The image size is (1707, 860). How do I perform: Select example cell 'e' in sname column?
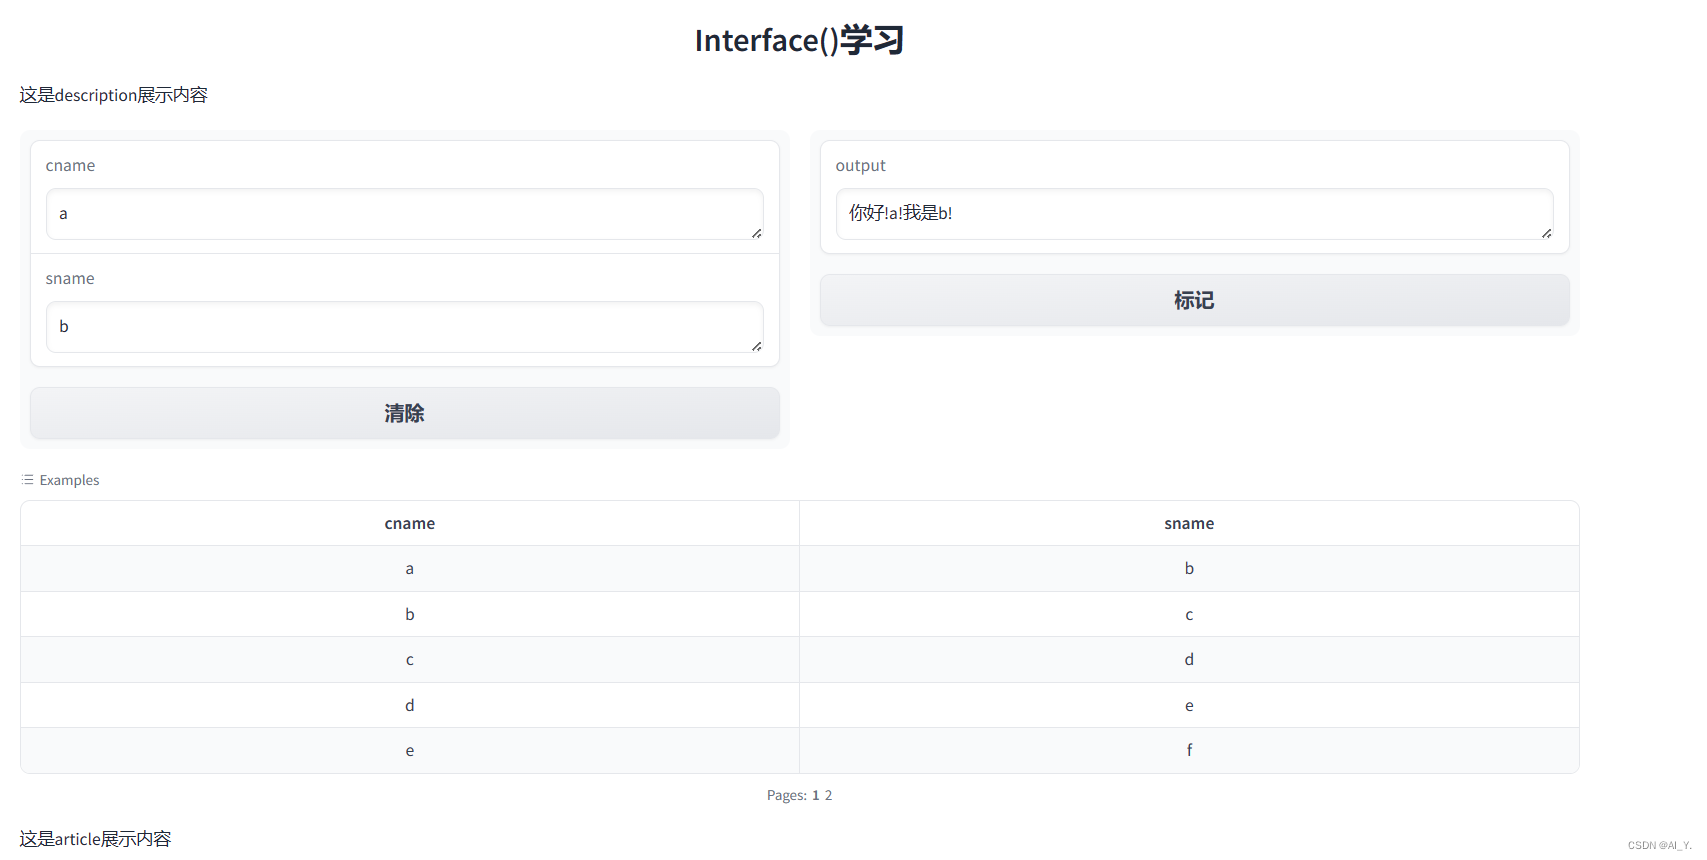click(1189, 705)
